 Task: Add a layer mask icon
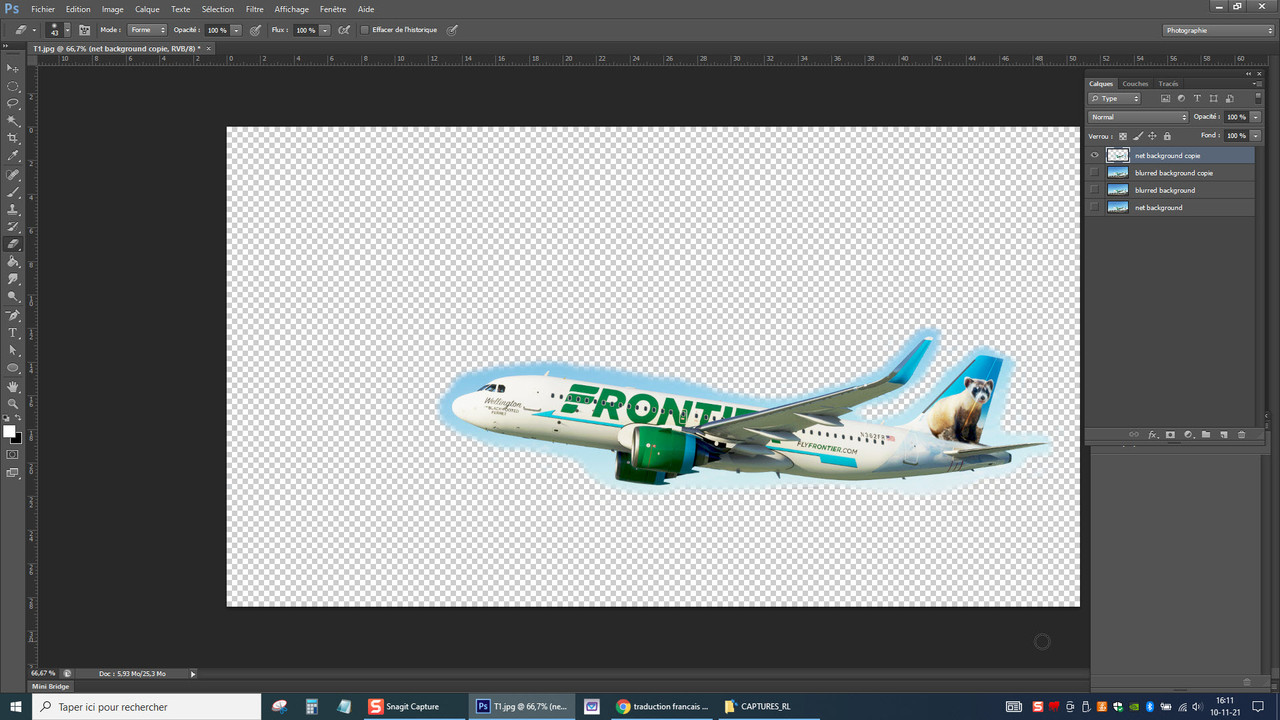tap(1170, 435)
